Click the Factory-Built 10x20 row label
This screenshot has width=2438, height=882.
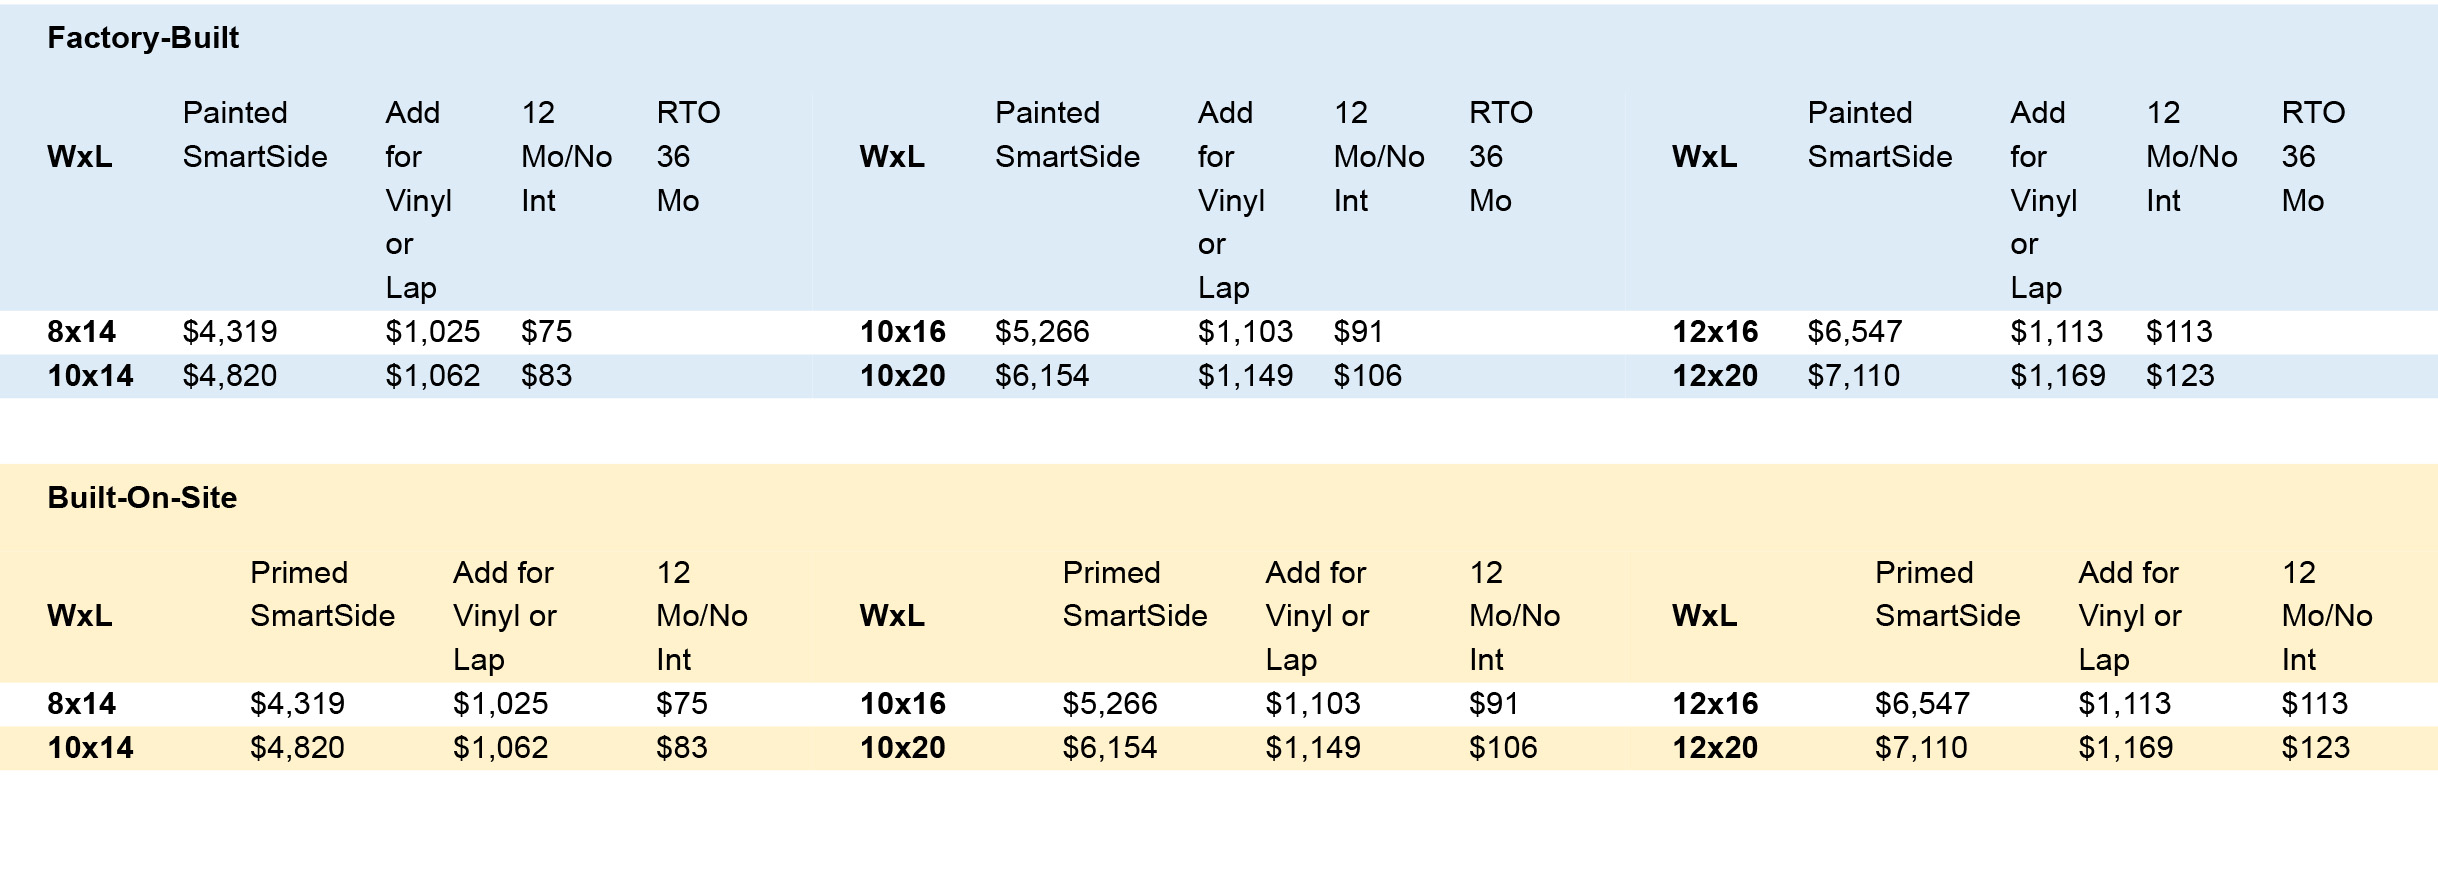[902, 376]
